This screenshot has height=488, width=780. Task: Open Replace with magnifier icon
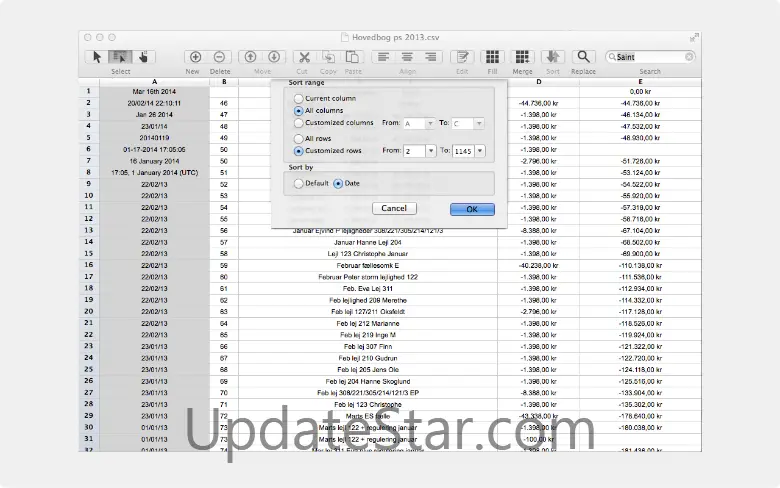[584, 57]
